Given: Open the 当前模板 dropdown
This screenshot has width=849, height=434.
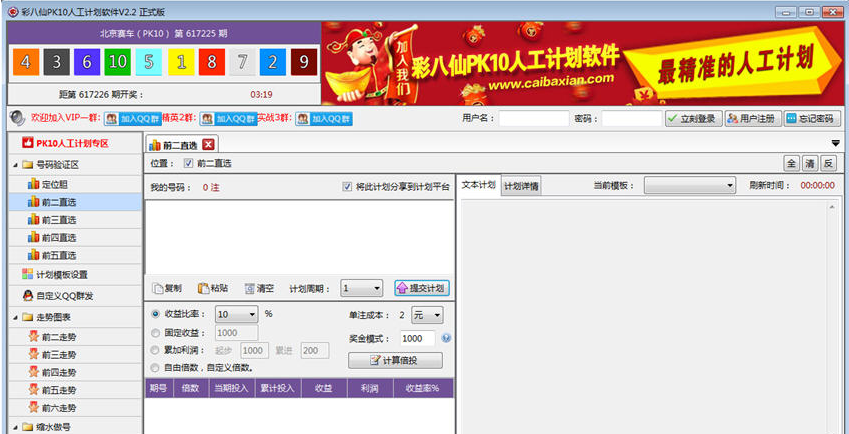Looking at the screenshot, I should [x=689, y=186].
